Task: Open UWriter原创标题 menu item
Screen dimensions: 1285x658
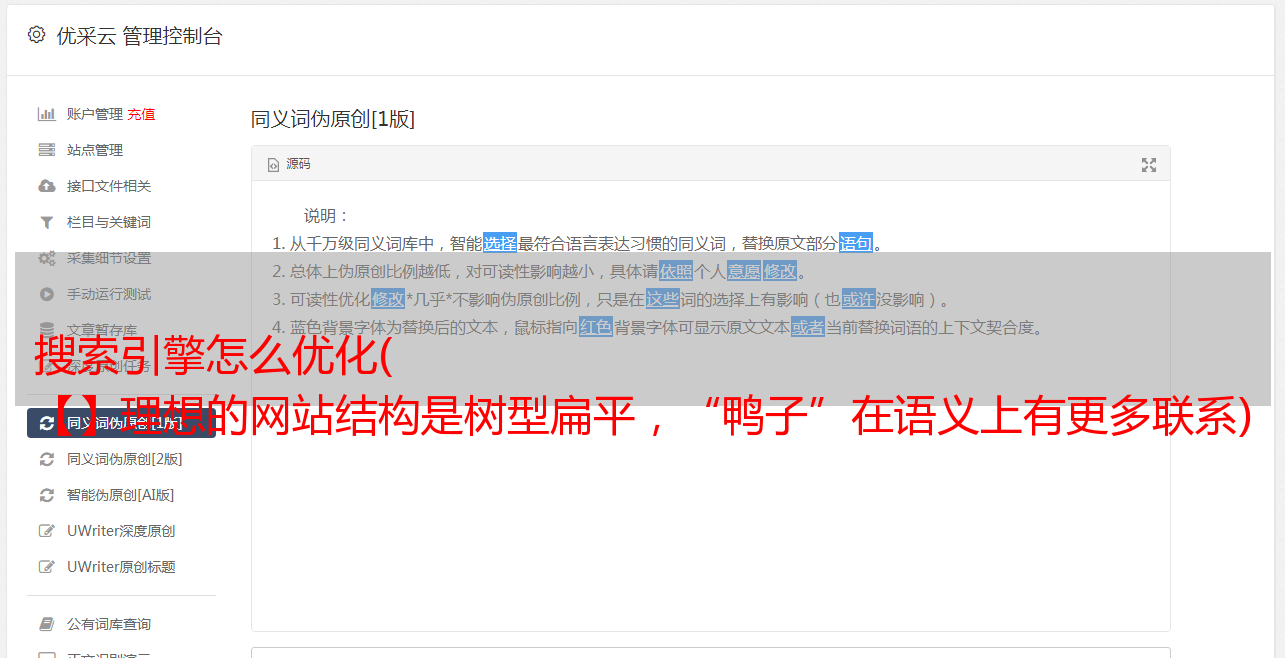Action: point(121,567)
